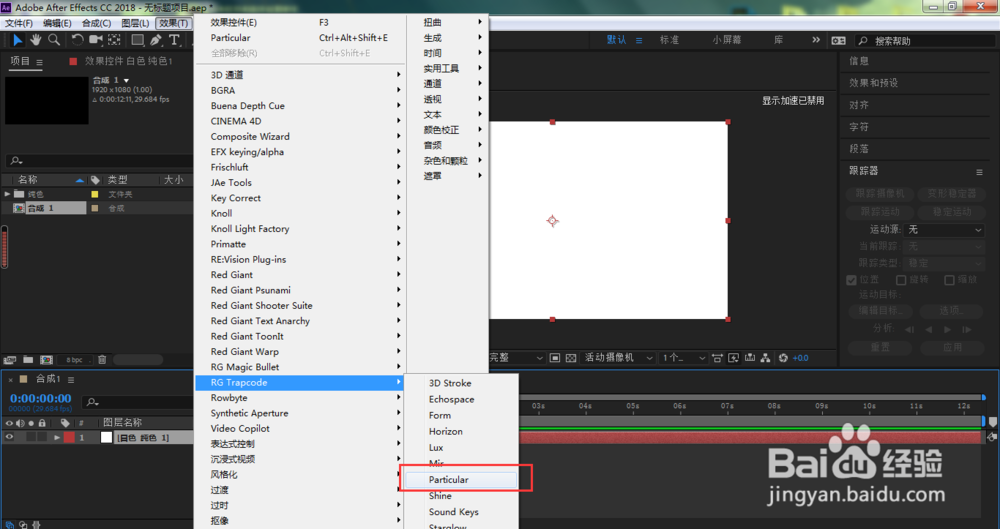Select the Pen tool
1000x529 pixels.
(x=156, y=40)
